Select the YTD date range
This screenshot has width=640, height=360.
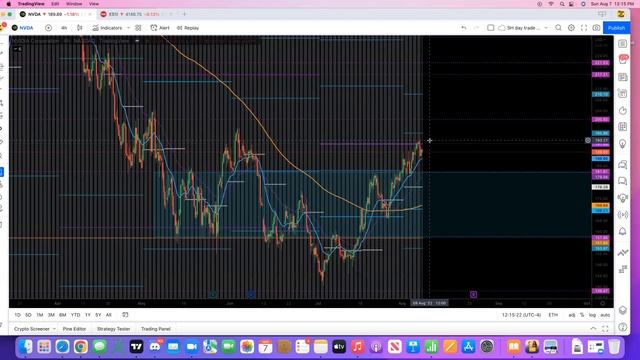click(76, 315)
